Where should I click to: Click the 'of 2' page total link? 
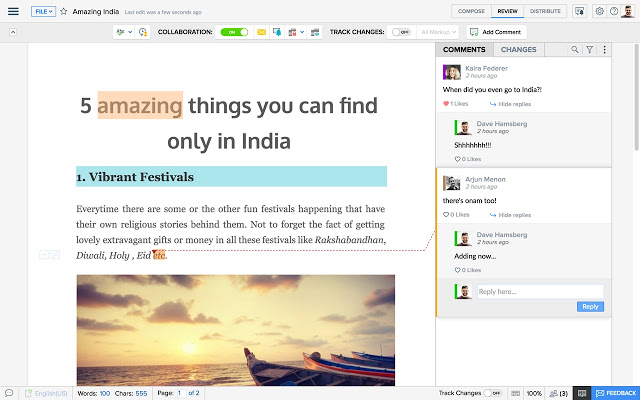(194, 393)
